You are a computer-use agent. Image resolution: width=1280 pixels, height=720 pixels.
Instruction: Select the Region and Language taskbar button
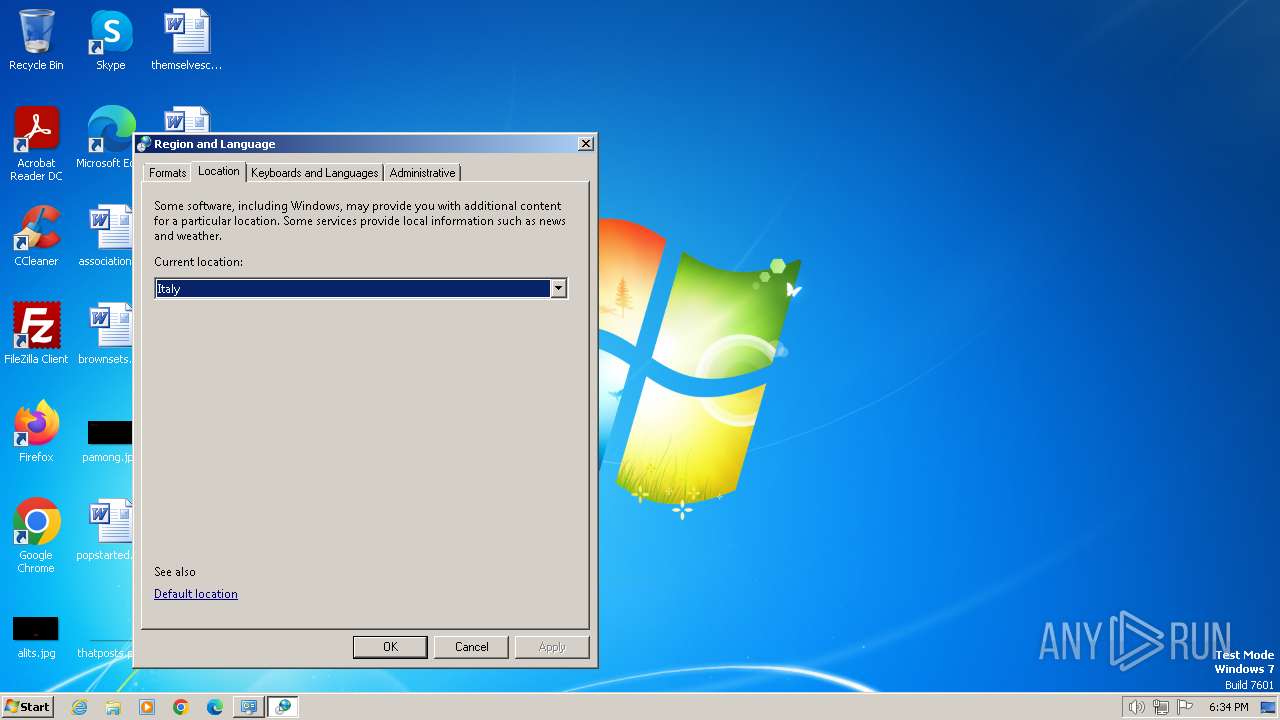point(283,707)
